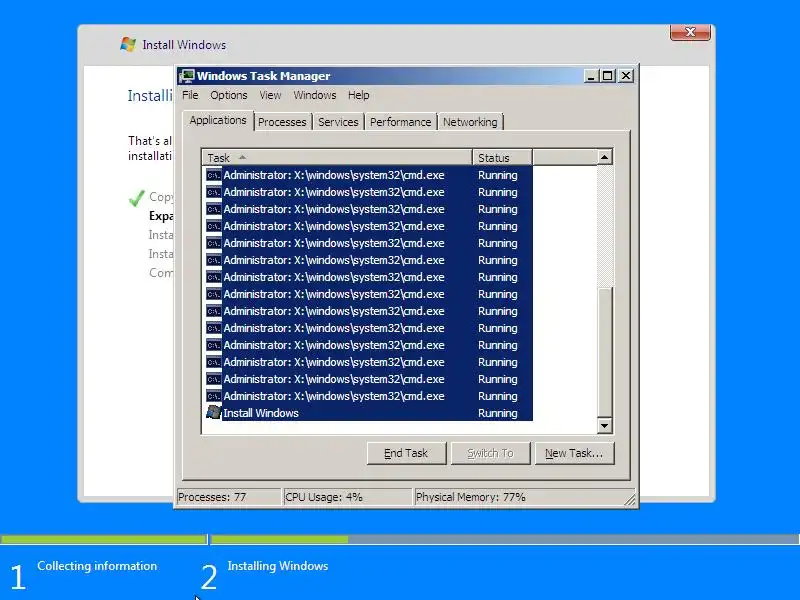
Task: Click the green checkmark in Install Windows
Action: click(x=137, y=198)
